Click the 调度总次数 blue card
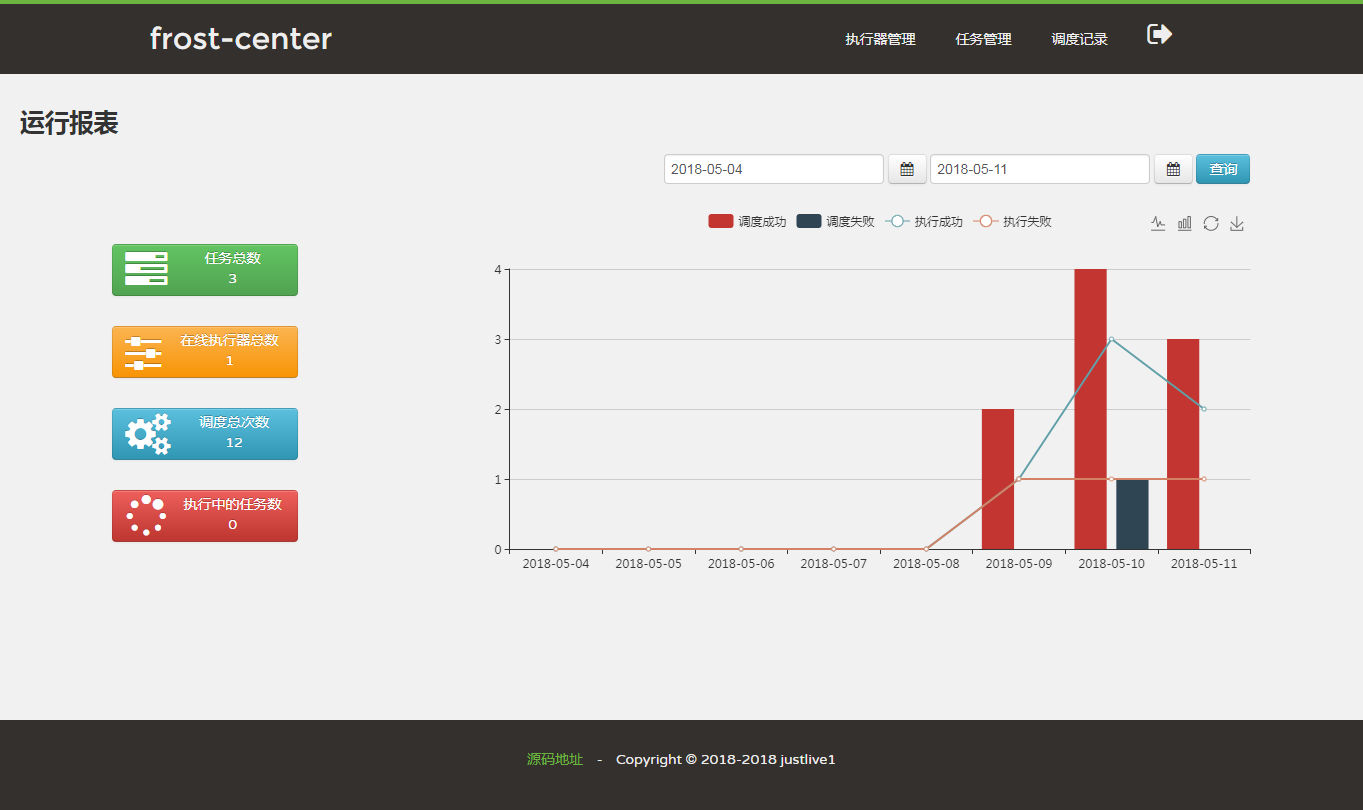 pos(205,434)
